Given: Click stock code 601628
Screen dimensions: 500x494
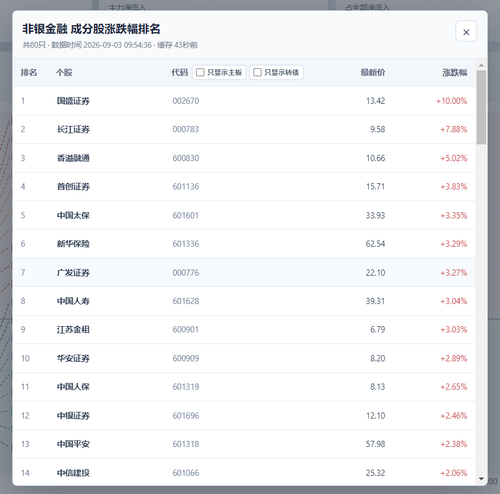Looking at the screenshot, I should tap(186, 301).
